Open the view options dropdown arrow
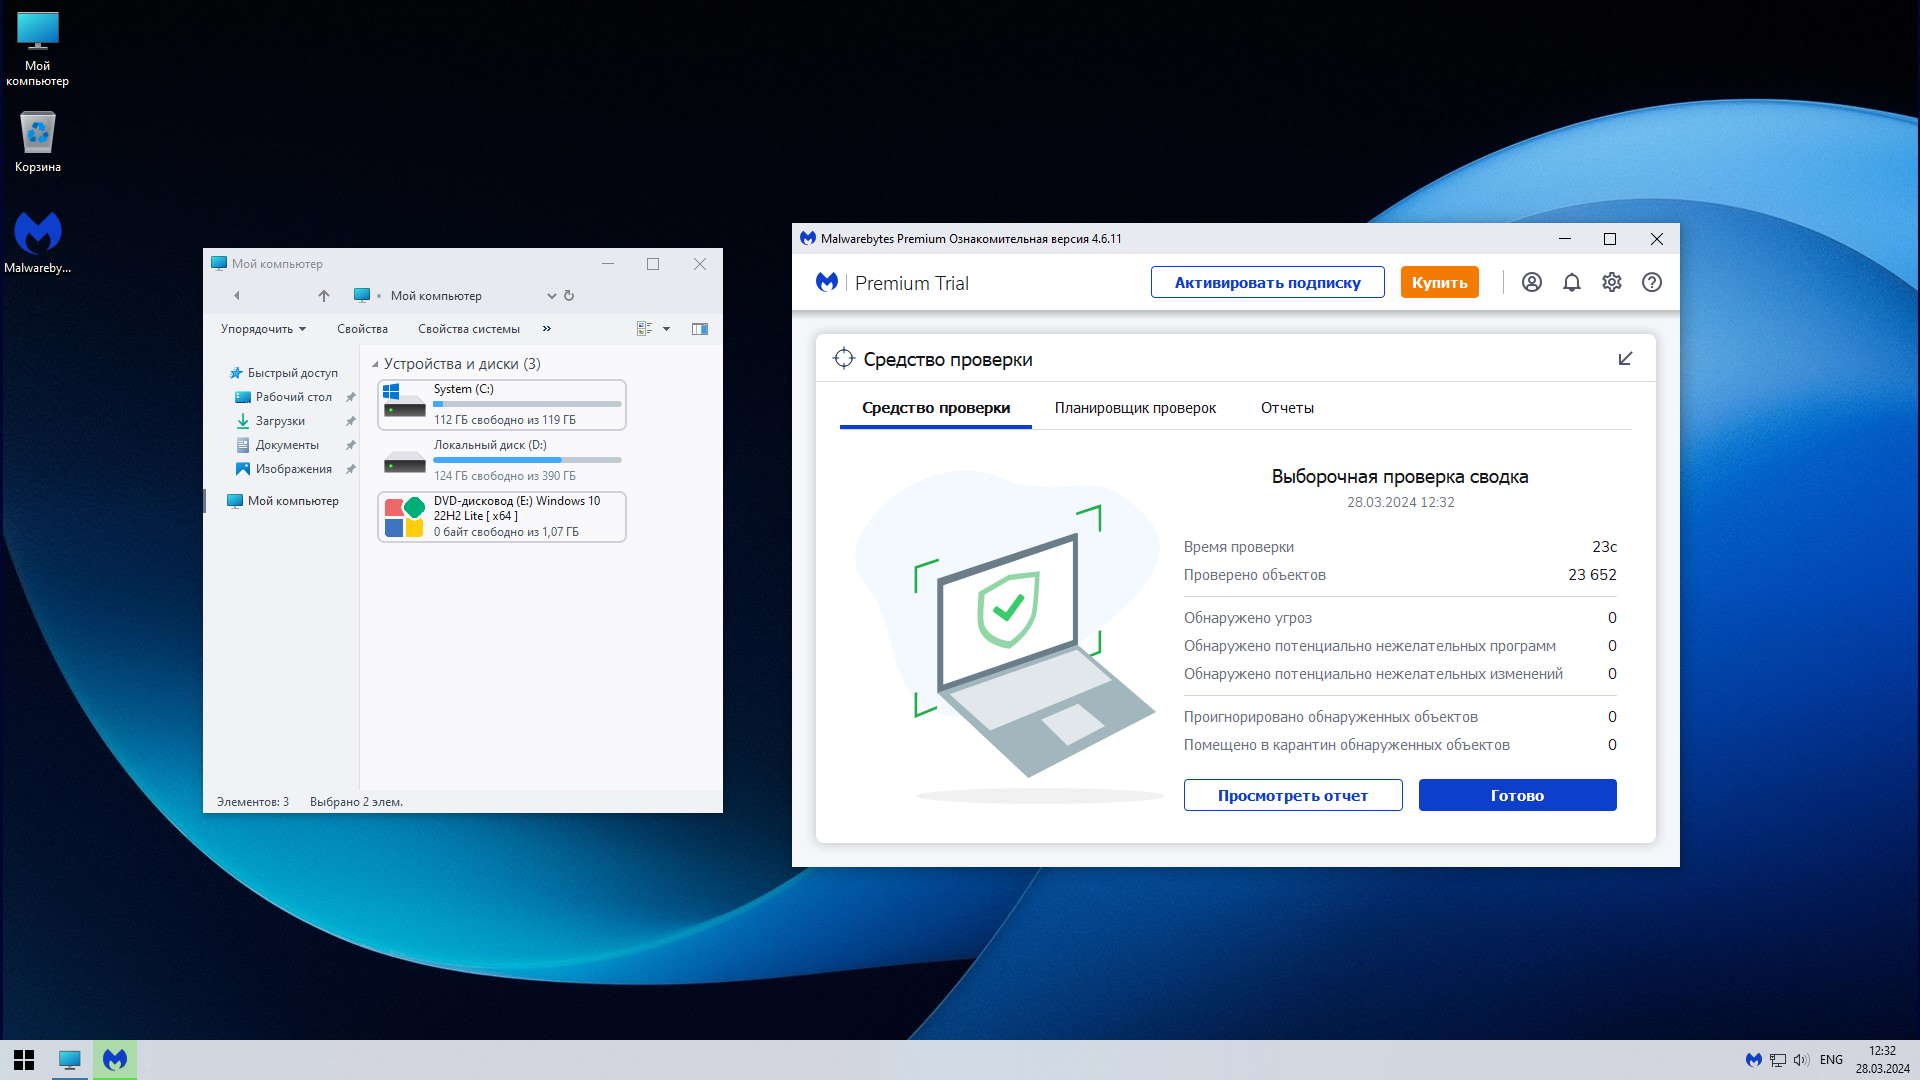This screenshot has height=1080, width=1920. 666,329
